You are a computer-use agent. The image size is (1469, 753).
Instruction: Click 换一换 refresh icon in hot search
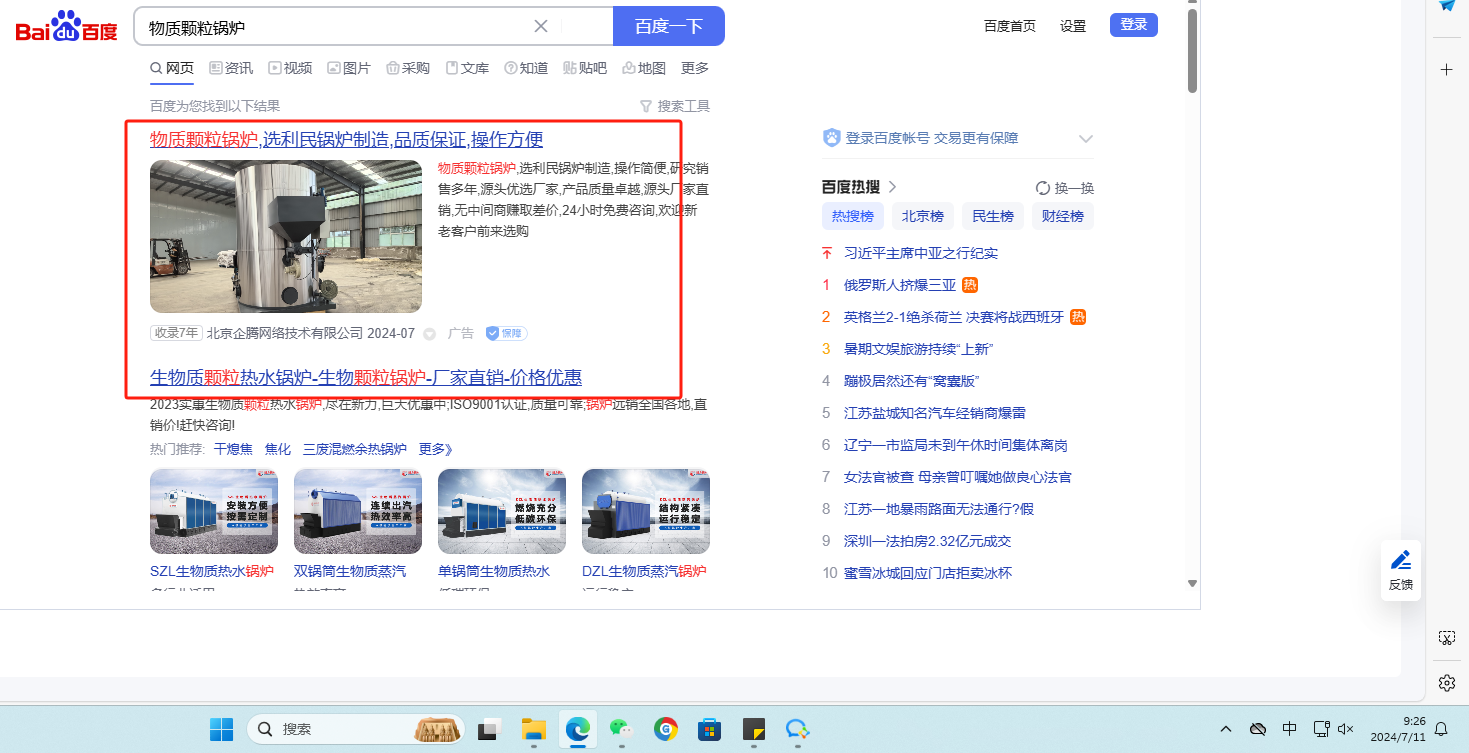click(1043, 188)
